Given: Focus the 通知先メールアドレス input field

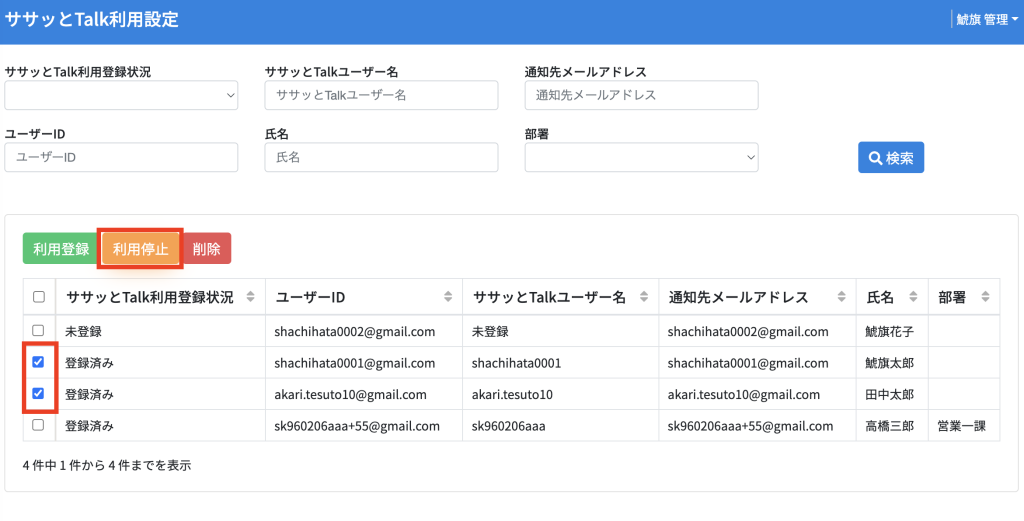Looking at the screenshot, I should tap(641, 95).
